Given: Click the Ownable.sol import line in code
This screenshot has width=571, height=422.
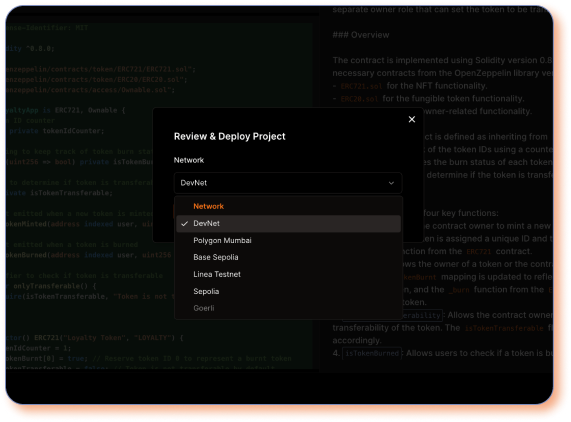Looking at the screenshot, I should coord(90,90).
